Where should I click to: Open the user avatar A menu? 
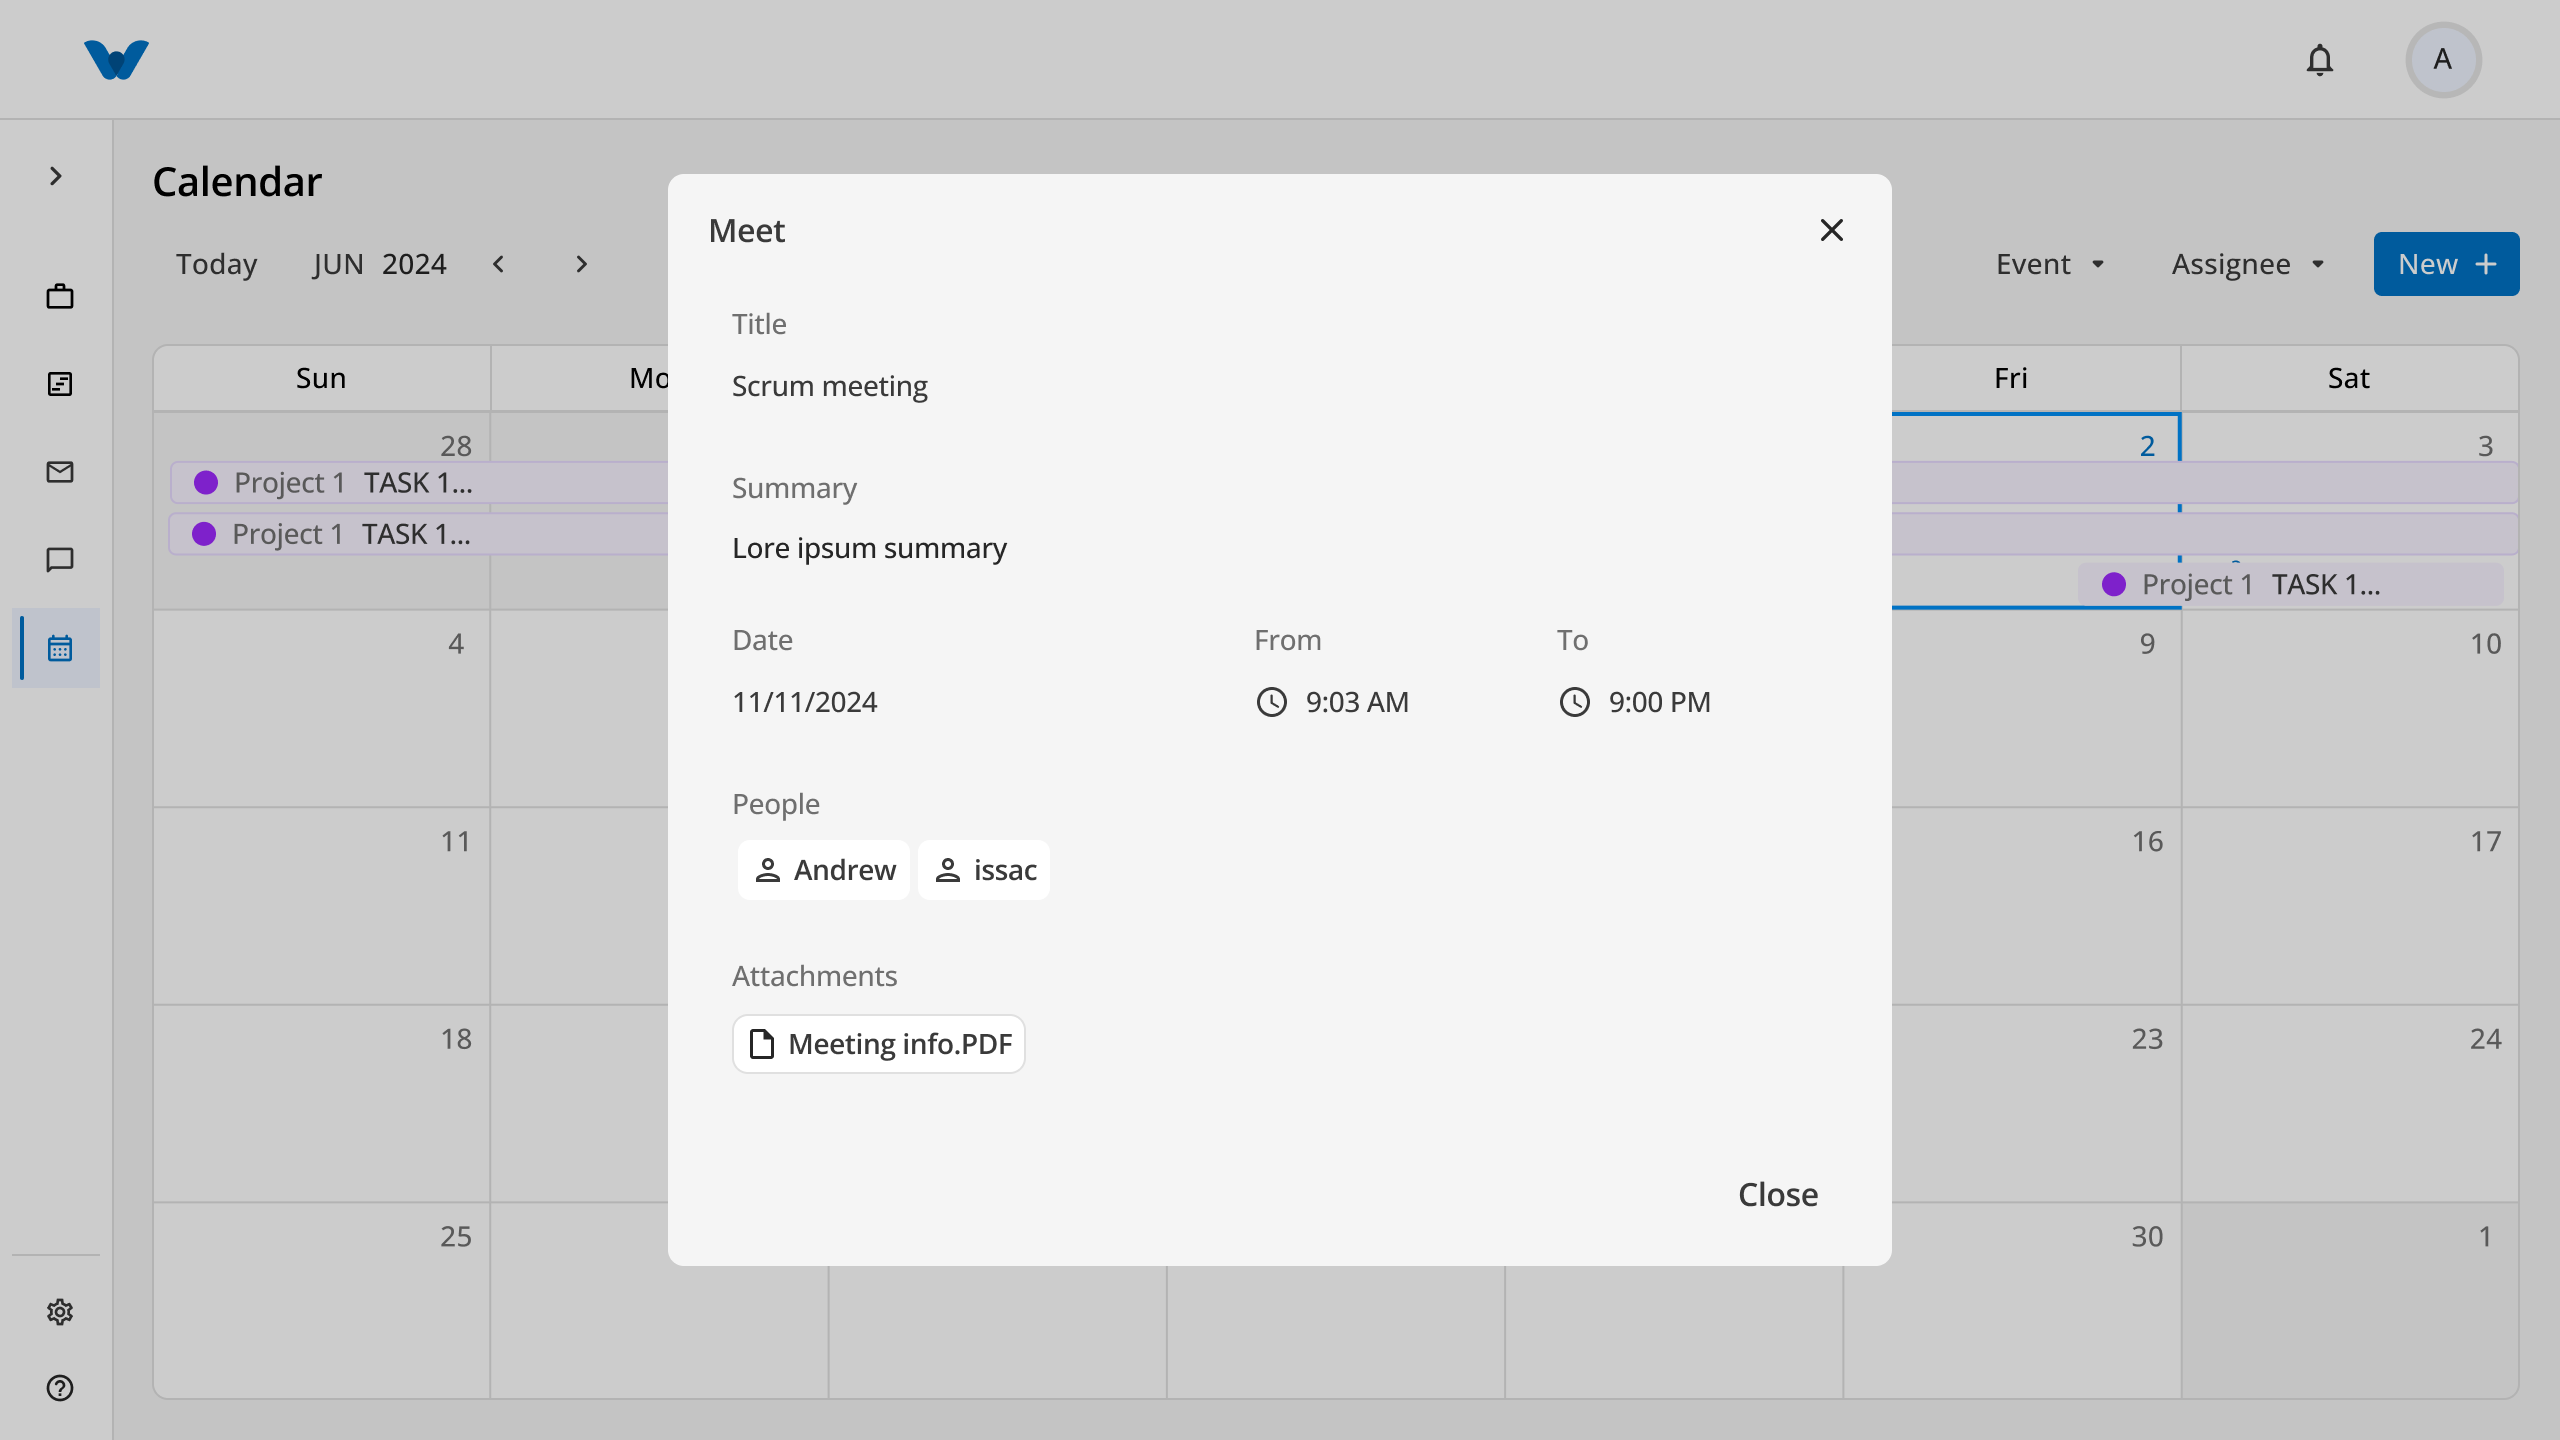(2443, 60)
